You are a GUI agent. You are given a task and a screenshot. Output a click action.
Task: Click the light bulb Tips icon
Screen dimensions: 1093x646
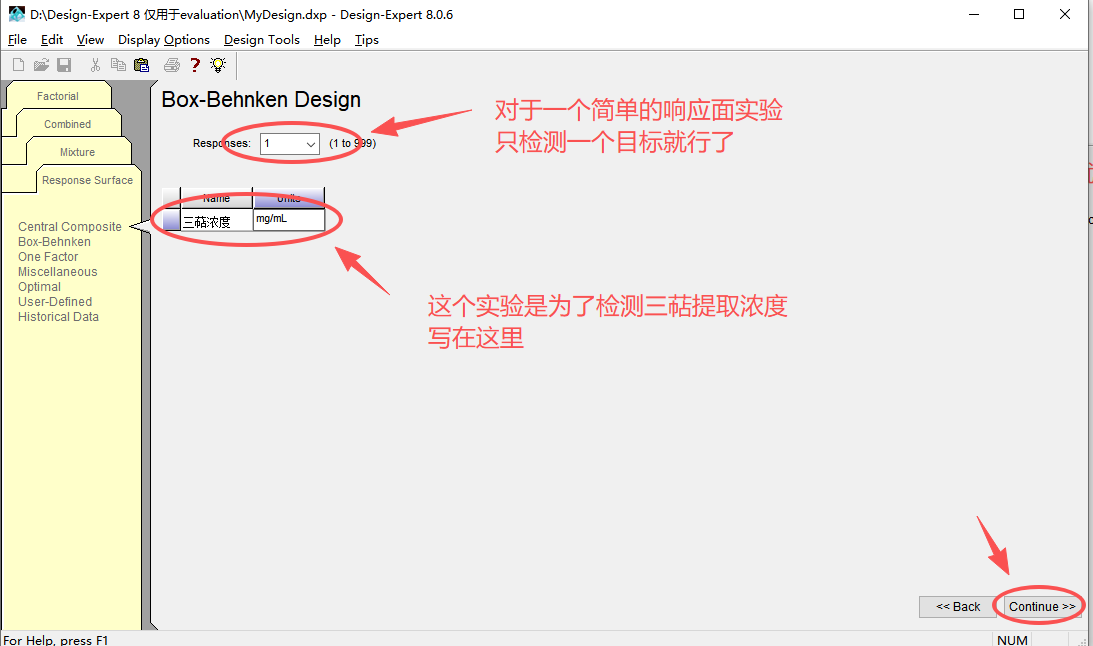click(x=217, y=65)
